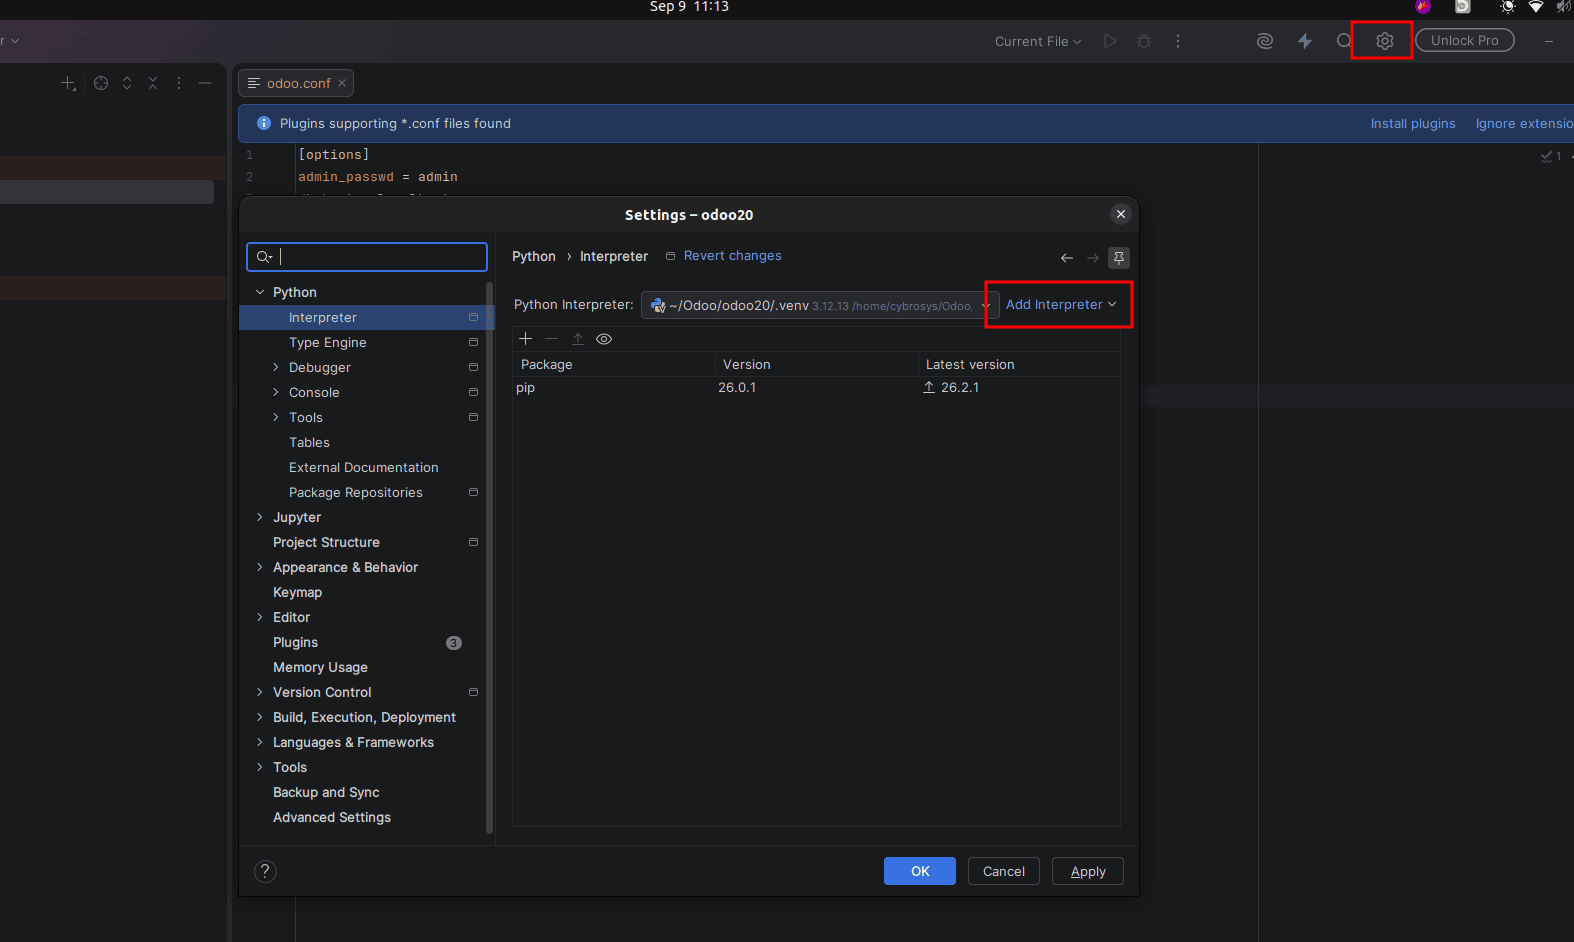1574x942 pixels.
Task: Open More Actions vertical dots in toolbar
Action: [1178, 41]
